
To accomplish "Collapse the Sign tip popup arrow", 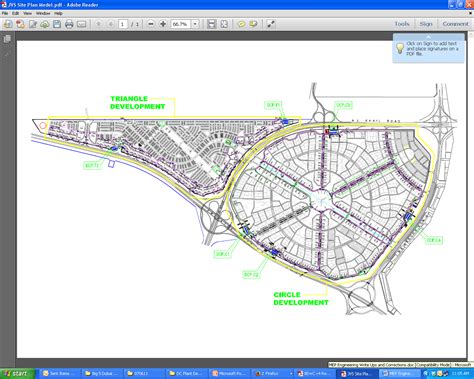I will click(429, 37).
